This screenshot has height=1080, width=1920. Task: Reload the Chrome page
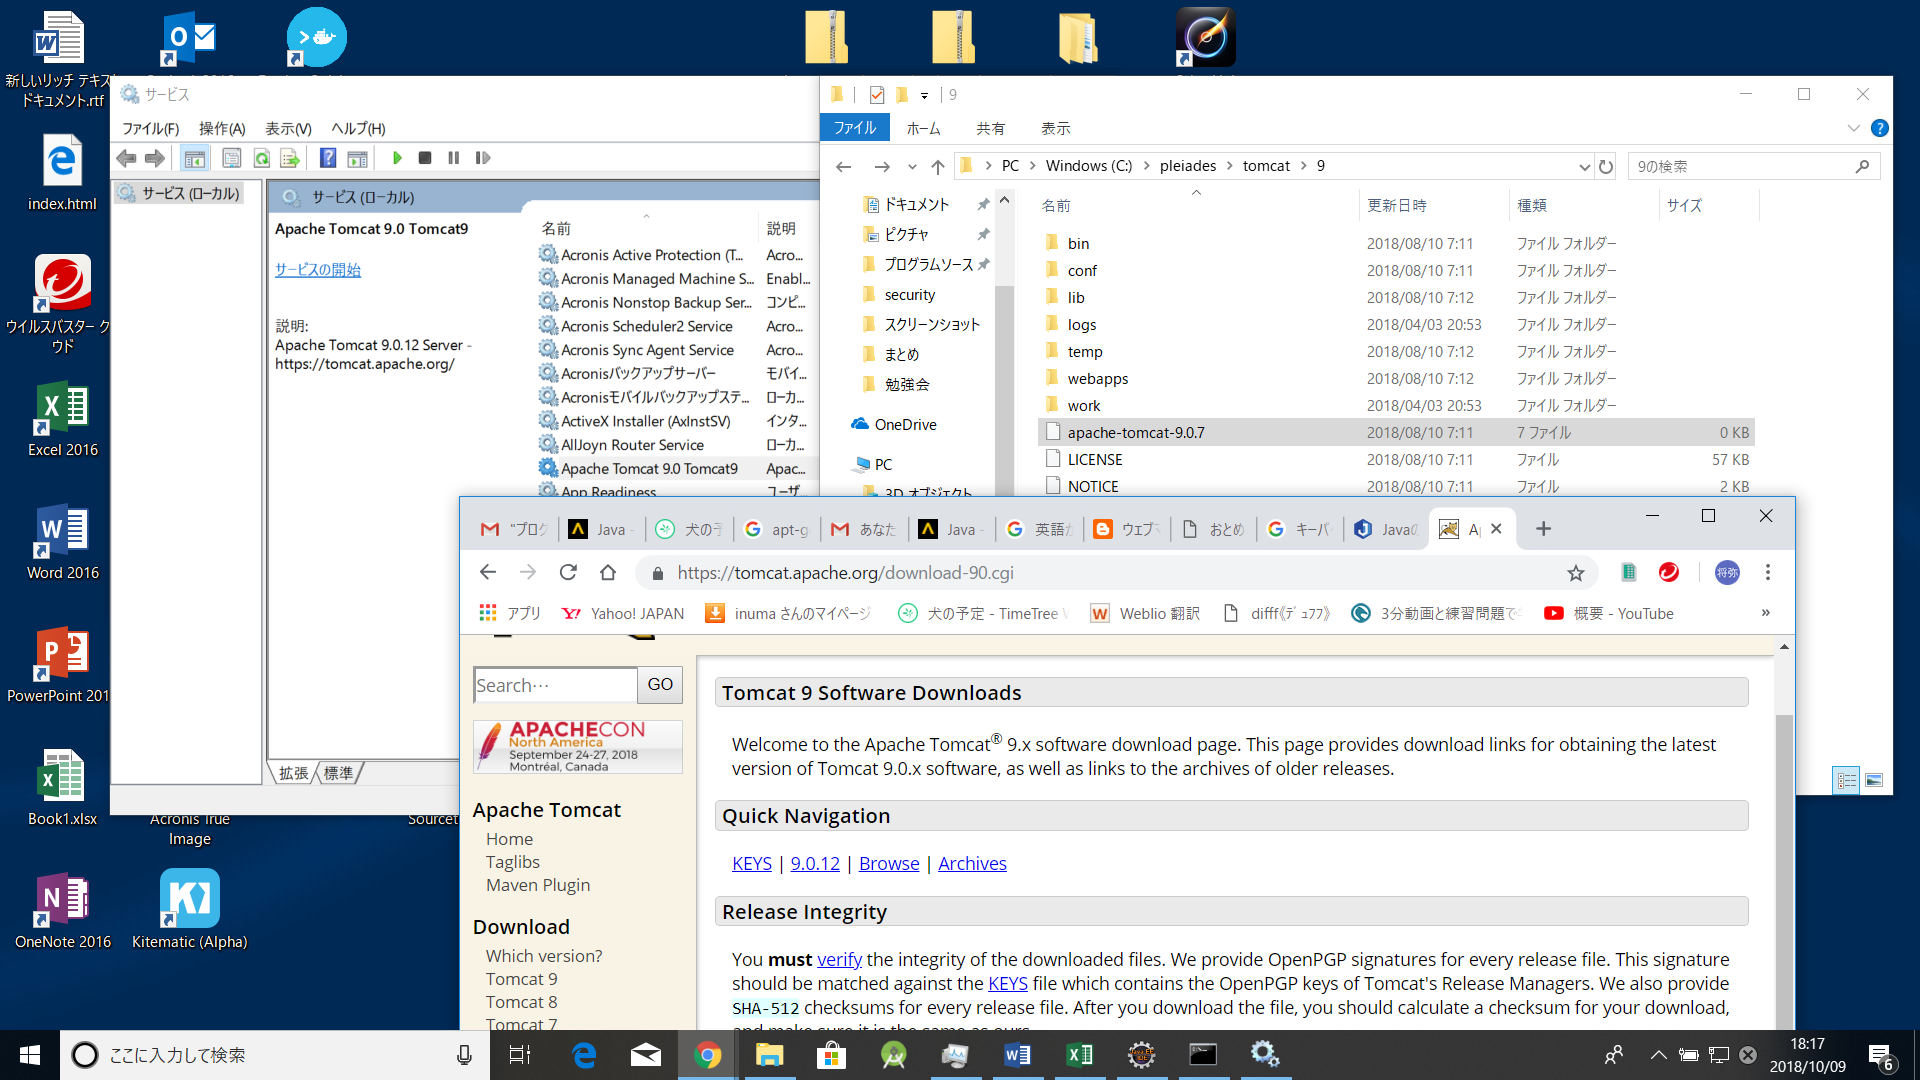click(x=568, y=572)
